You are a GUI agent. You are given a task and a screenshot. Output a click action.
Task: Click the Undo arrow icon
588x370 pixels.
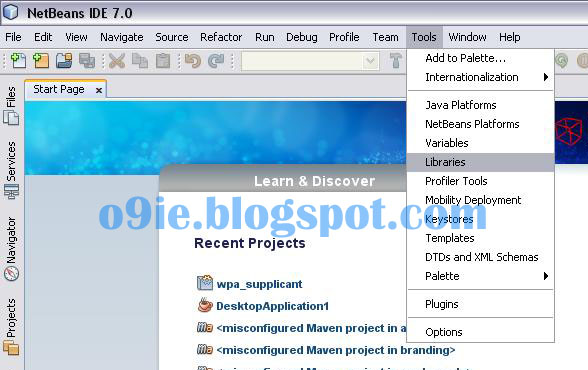193,60
